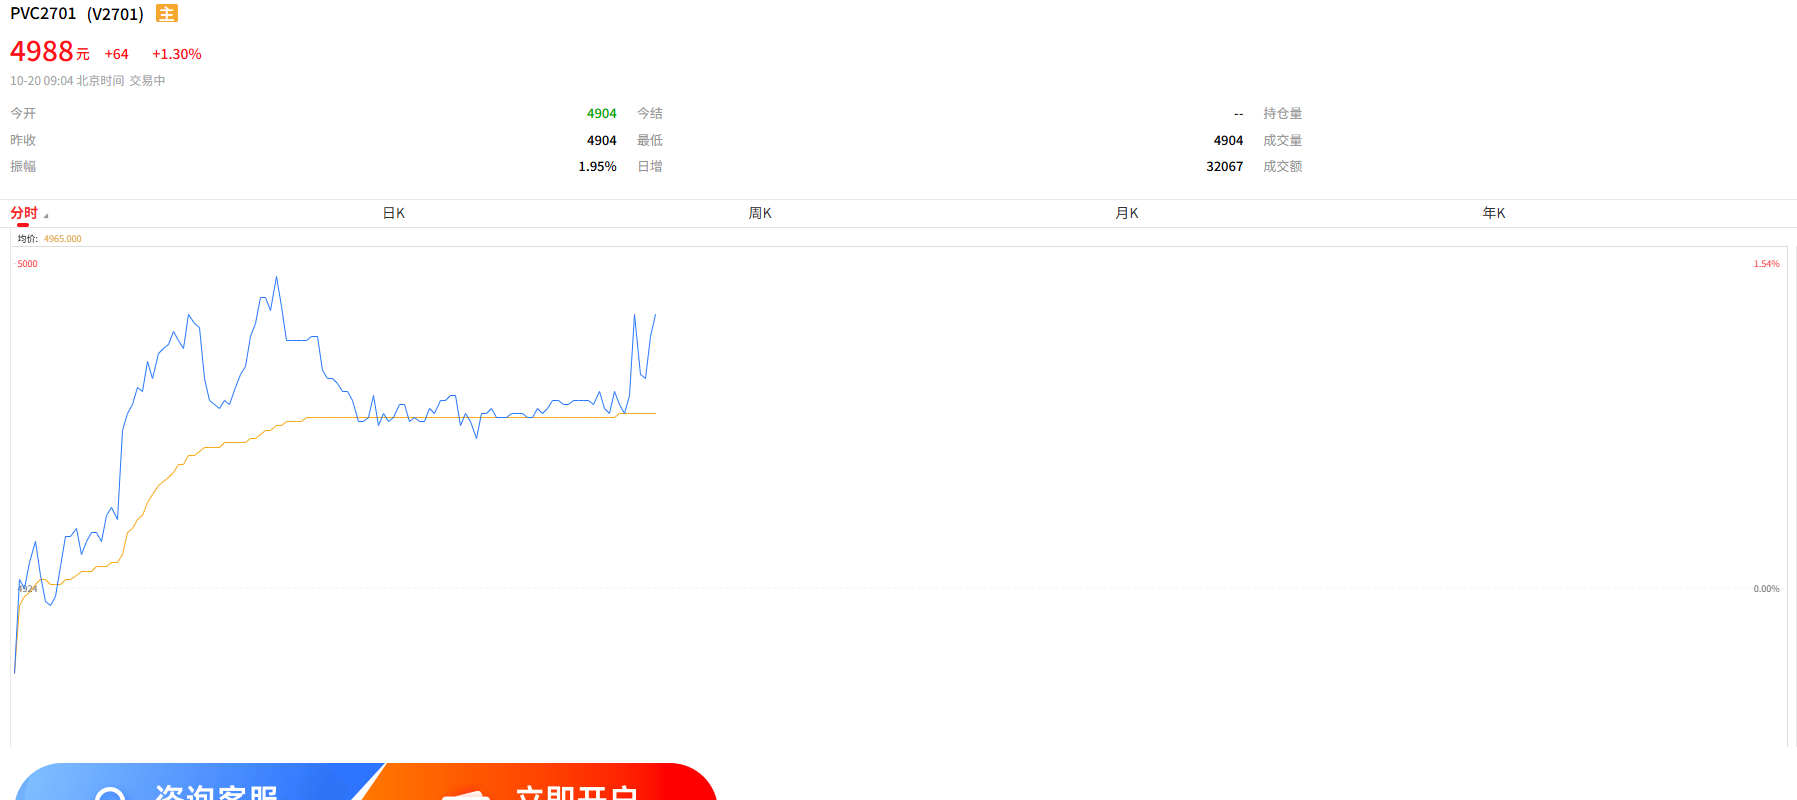Click the 1.95% amplitude value
The width and height of the screenshot is (1797, 800).
pos(598,167)
